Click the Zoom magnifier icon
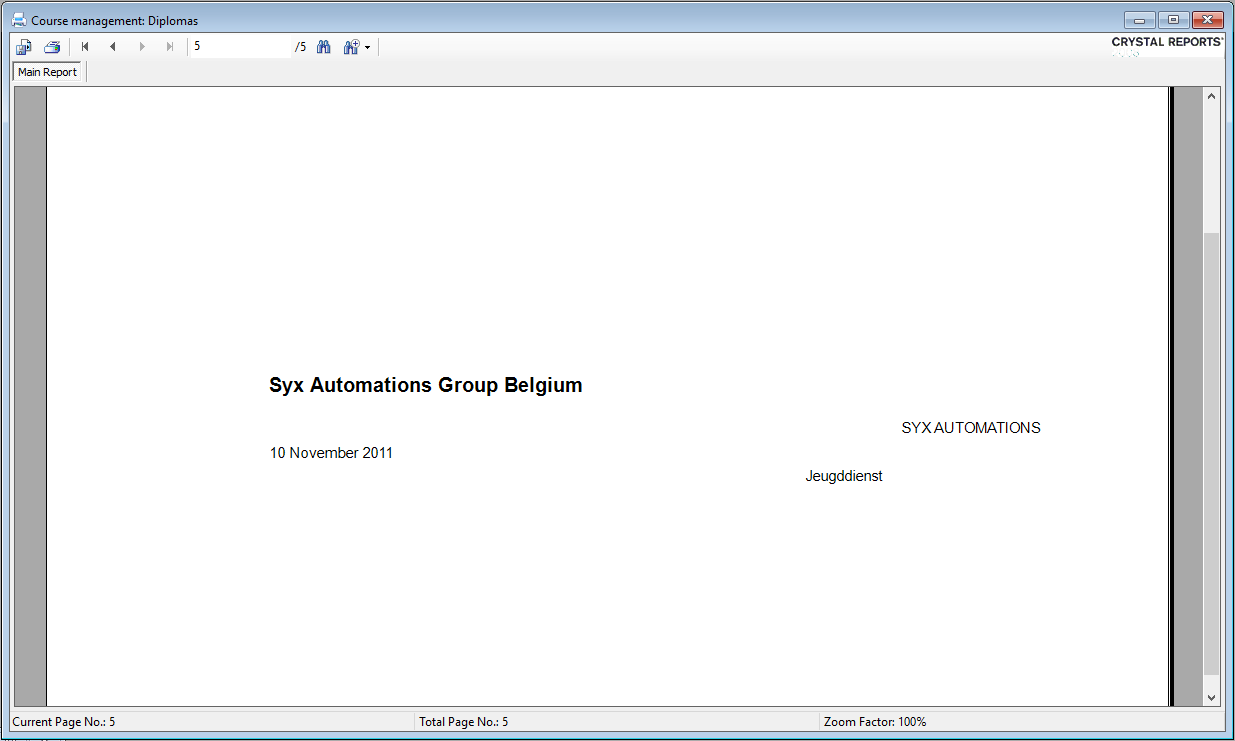The height and width of the screenshot is (741, 1235). [350, 47]
